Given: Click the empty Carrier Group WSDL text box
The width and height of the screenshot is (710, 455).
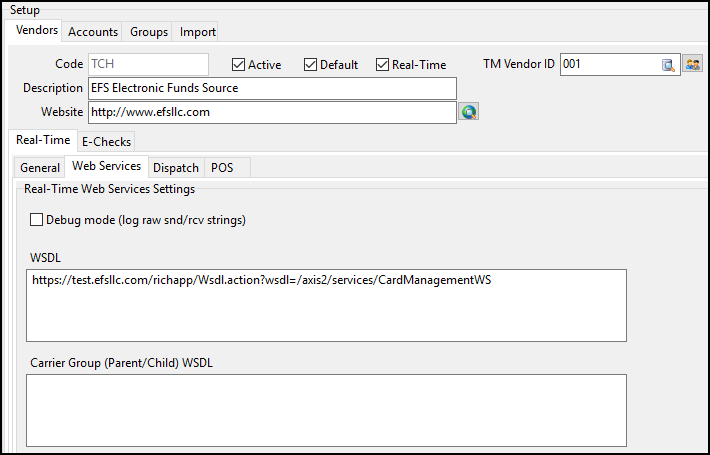Looking at the screenshot, I should coord(326,411).
